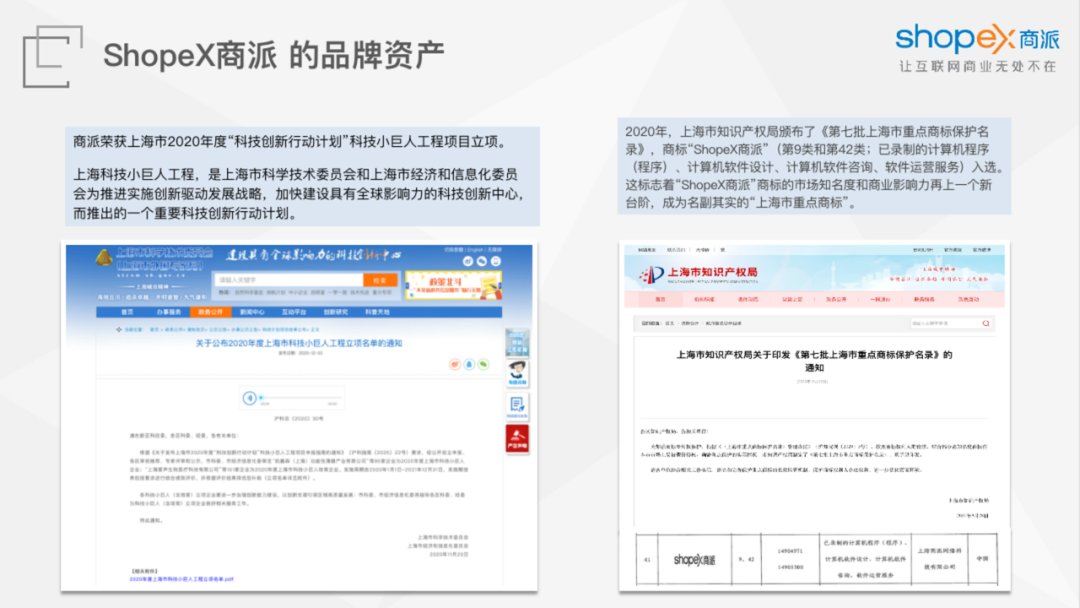This screenshot has width=1080, height=608.
Task: Click the paragraph starting '商派荣获上海市2020年度'
Action: [293, 142]
